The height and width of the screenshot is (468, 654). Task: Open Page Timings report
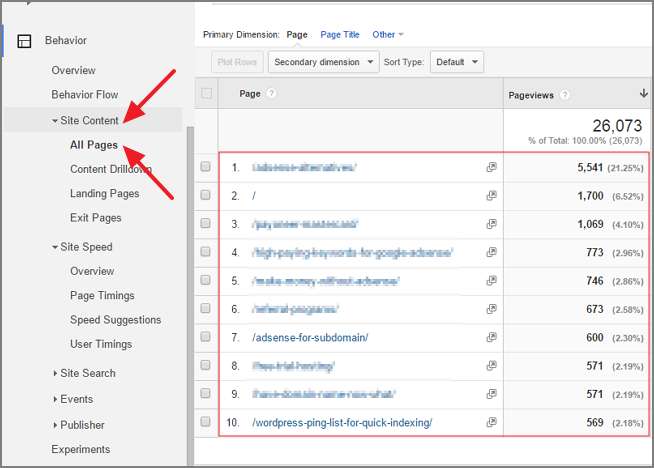click(x=102, y=296)
